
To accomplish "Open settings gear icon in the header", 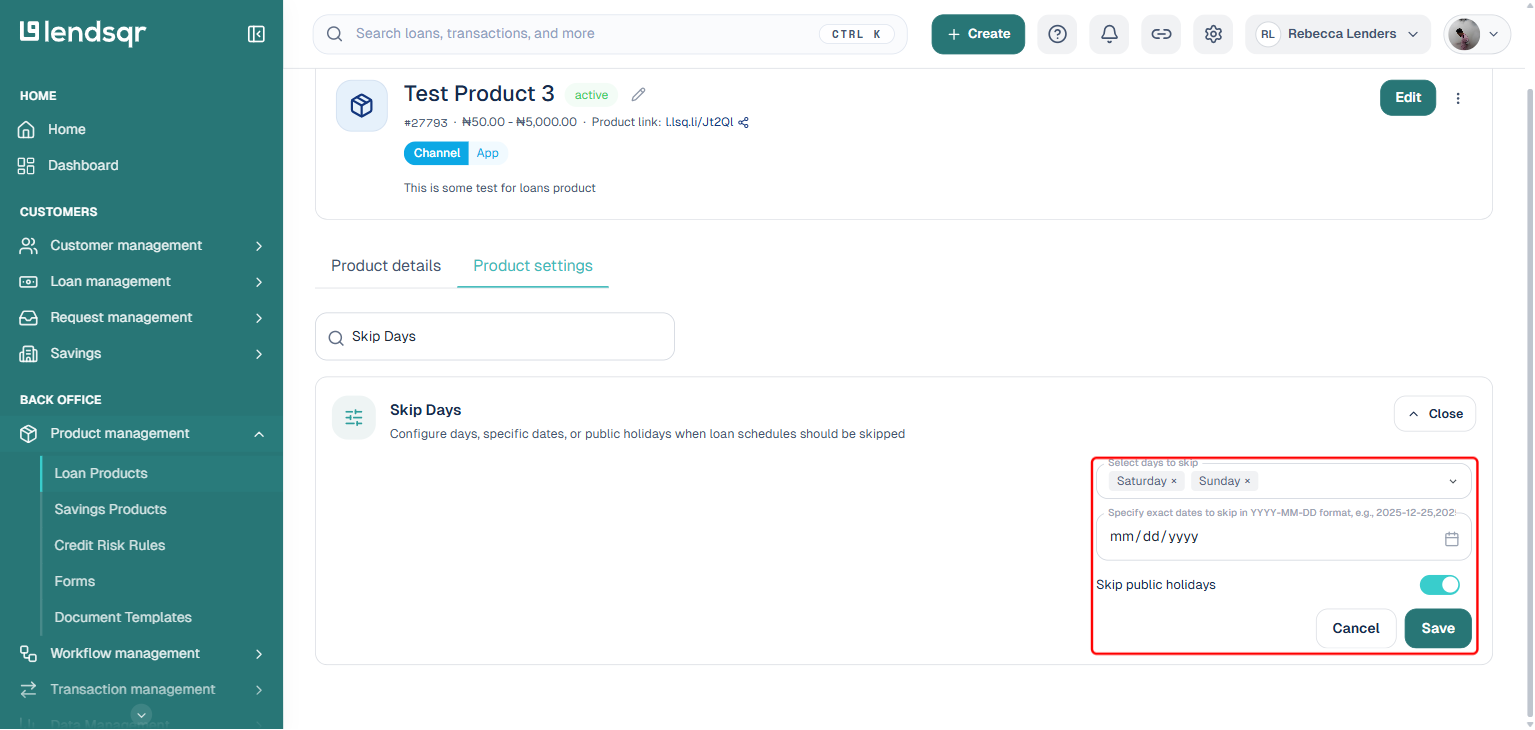I will click(x=1213, y=34).
